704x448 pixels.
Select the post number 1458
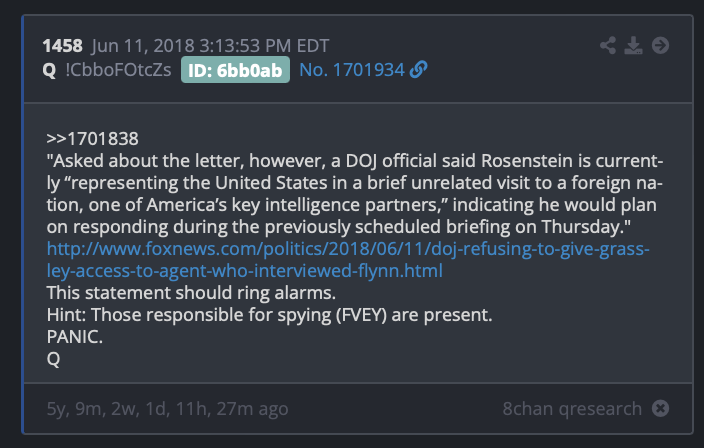62,46
